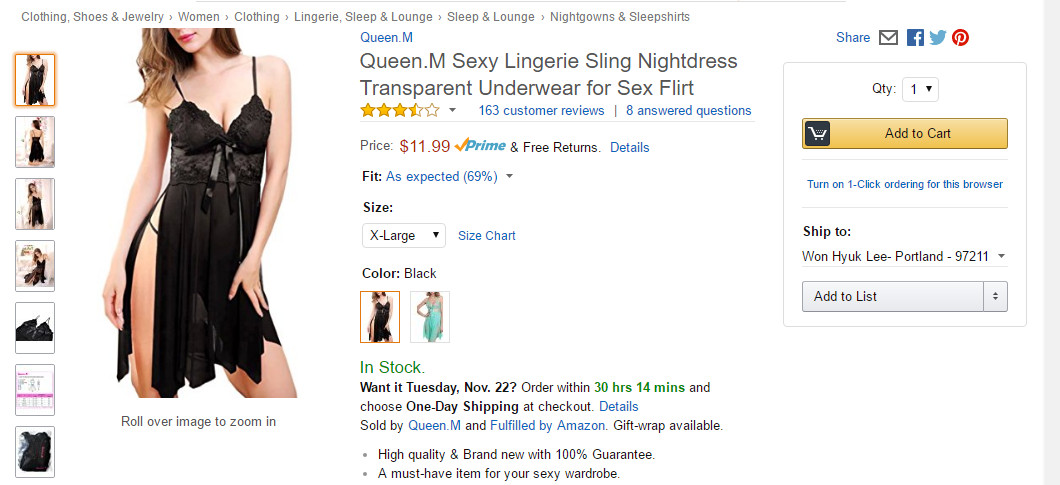Open the Qty quantity dropdown

pos(920,89)
